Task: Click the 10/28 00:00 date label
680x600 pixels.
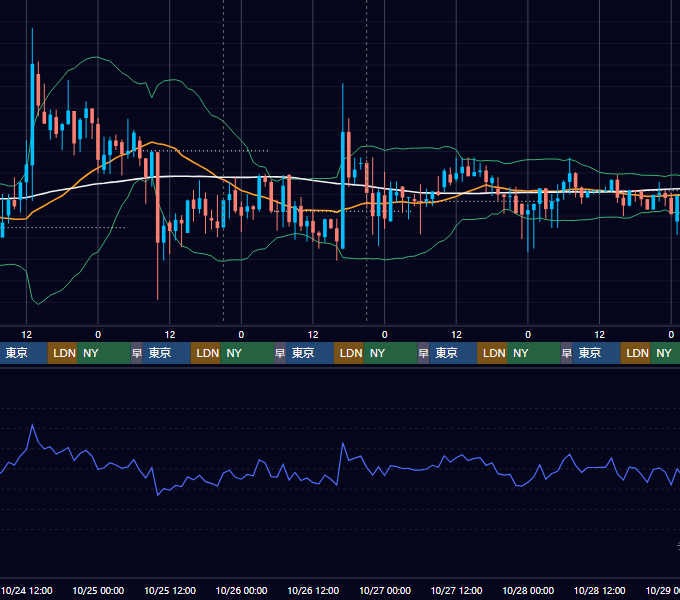Action: pos(528,590)
